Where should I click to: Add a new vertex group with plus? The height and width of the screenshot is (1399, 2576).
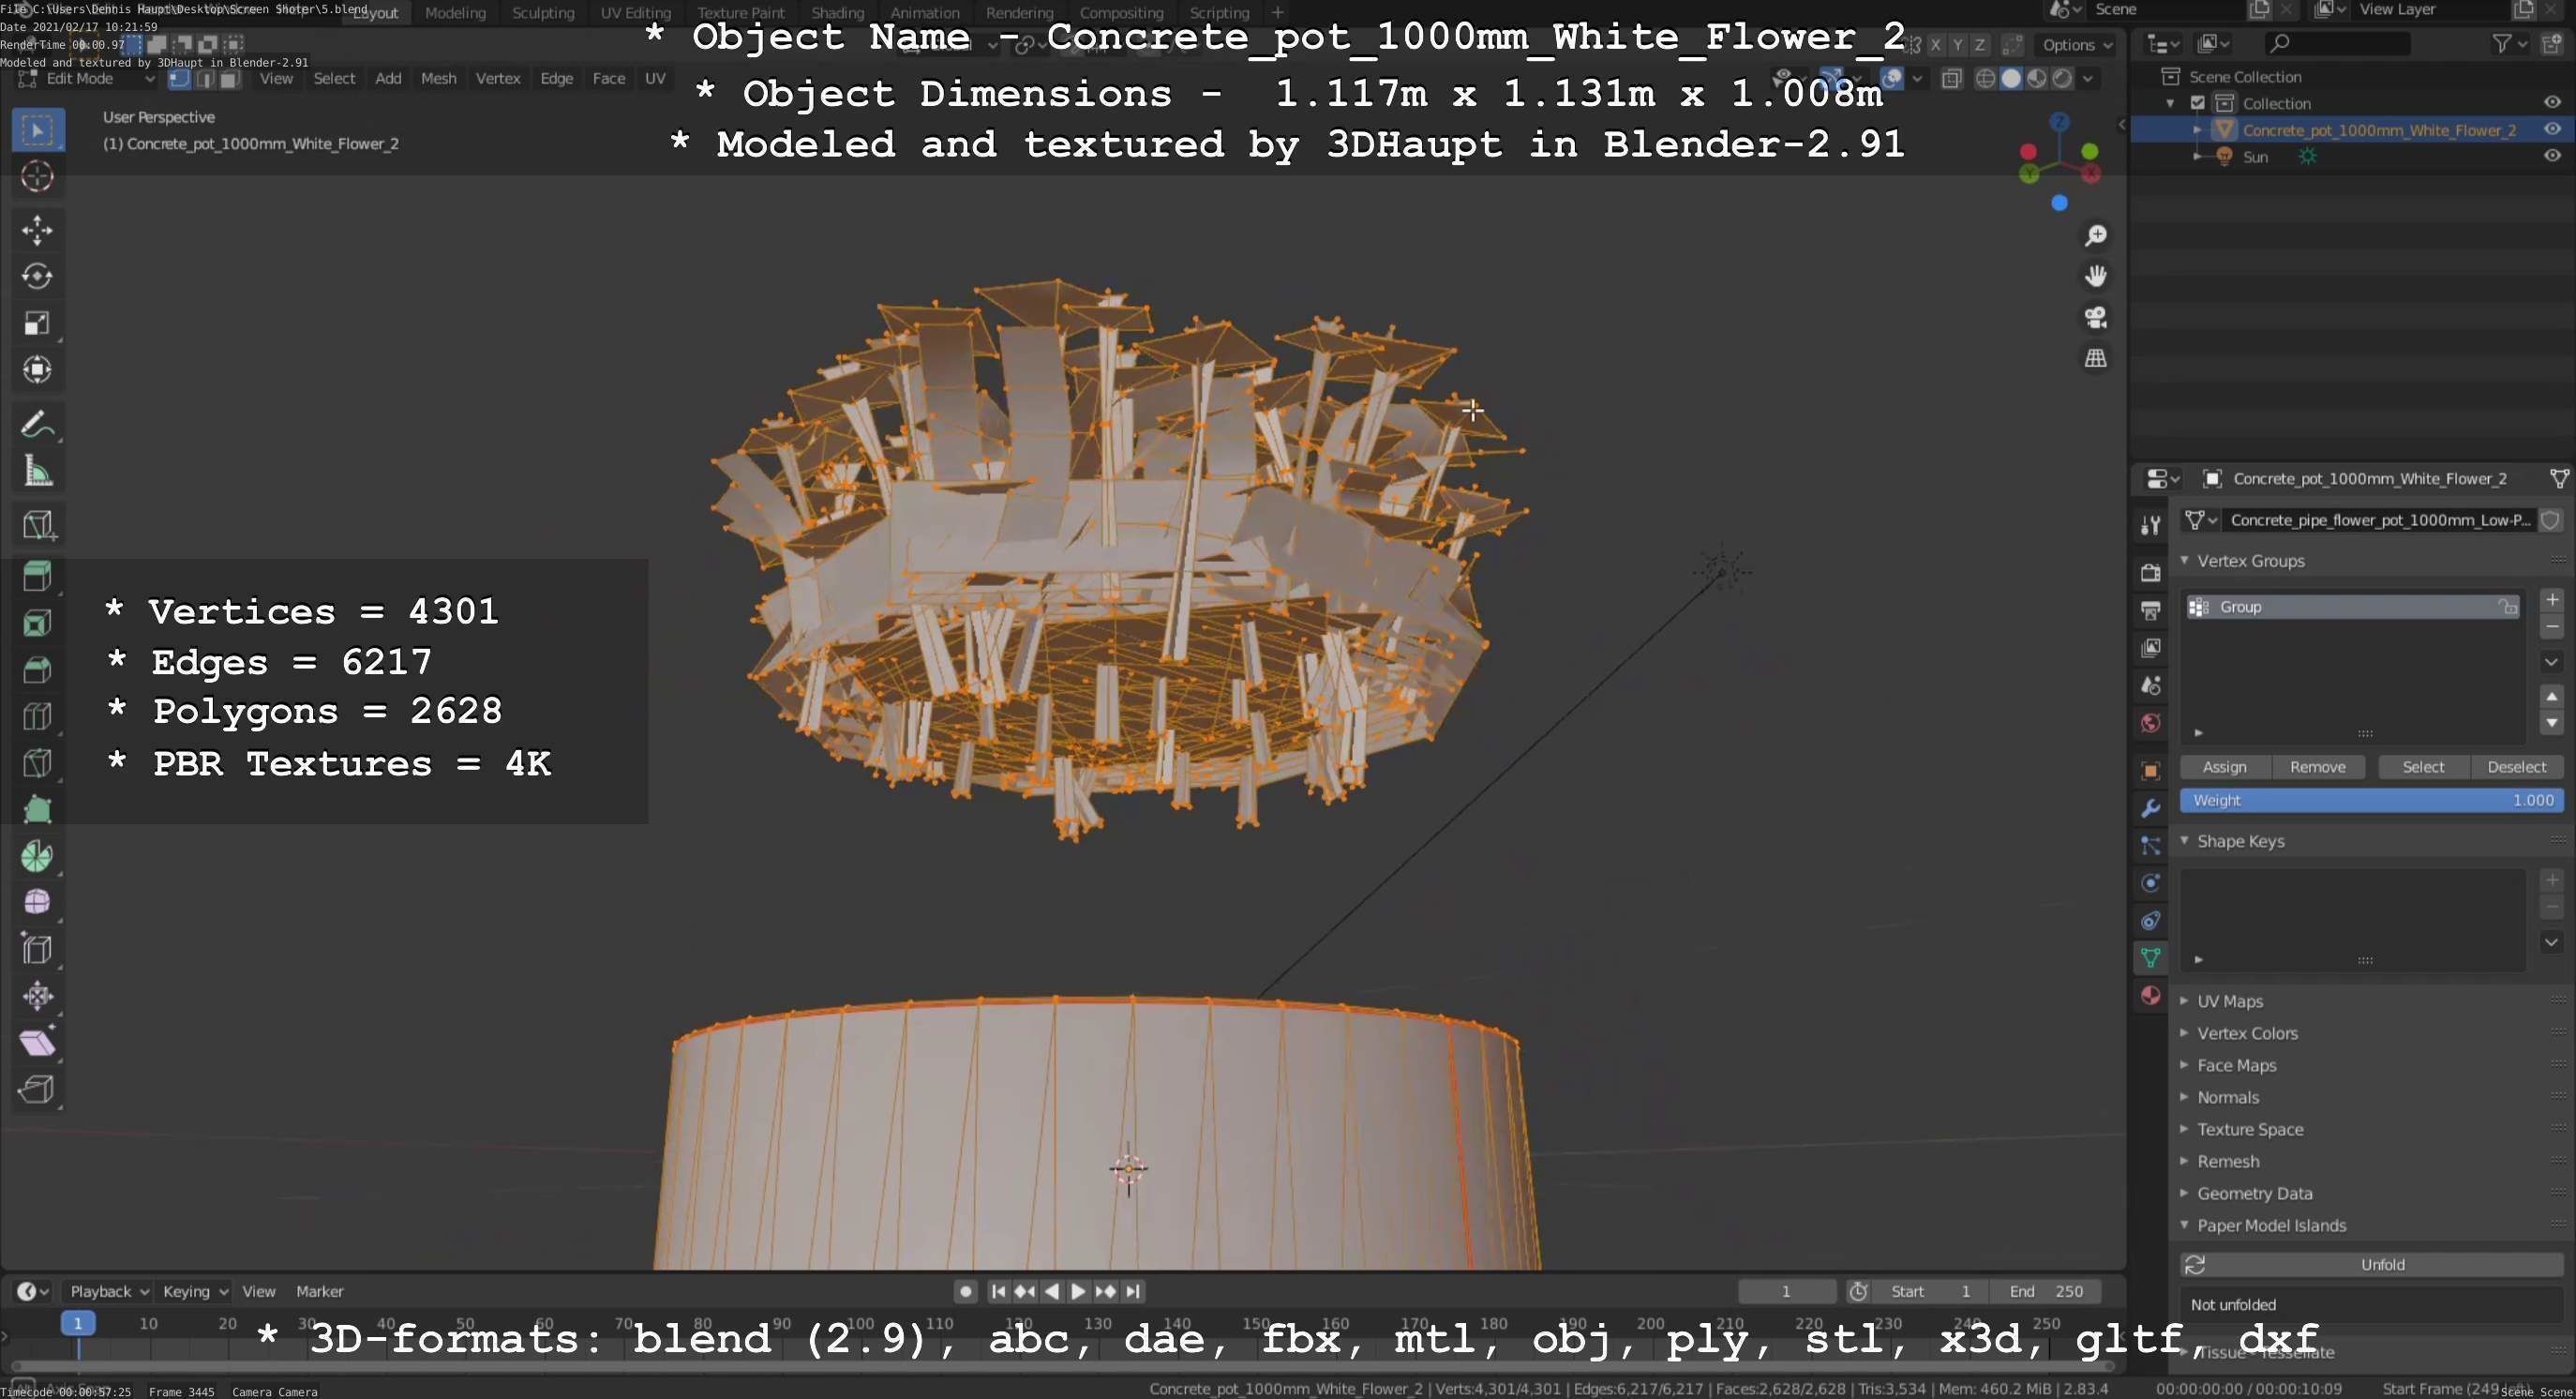[x=2552, y=600]
